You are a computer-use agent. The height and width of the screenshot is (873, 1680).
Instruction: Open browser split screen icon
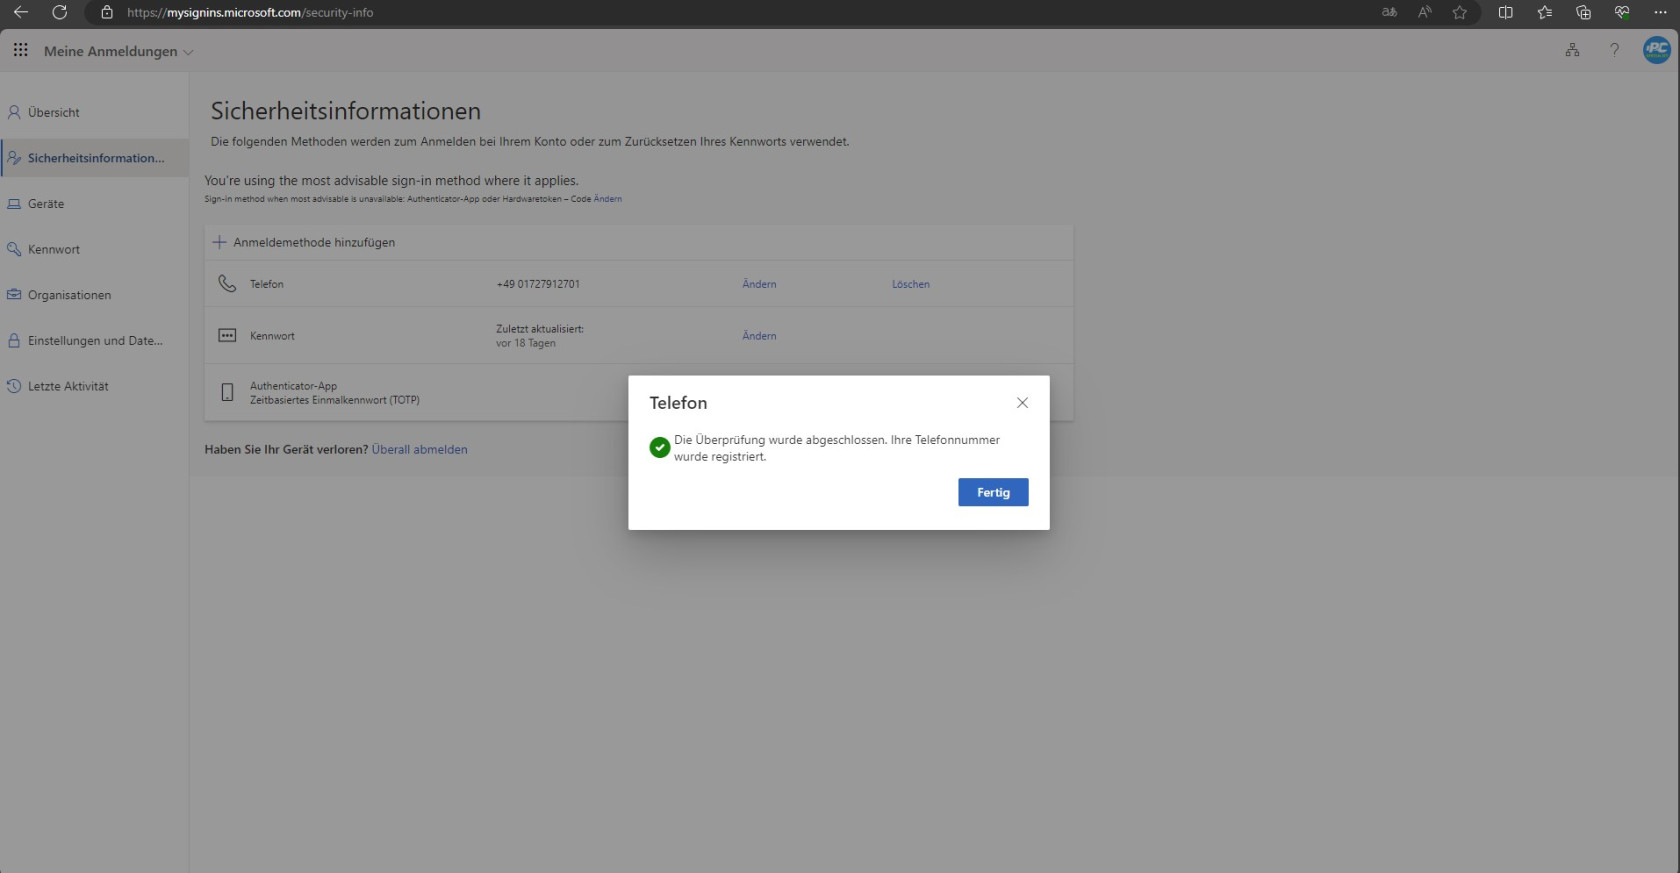tap(1505, 13)
